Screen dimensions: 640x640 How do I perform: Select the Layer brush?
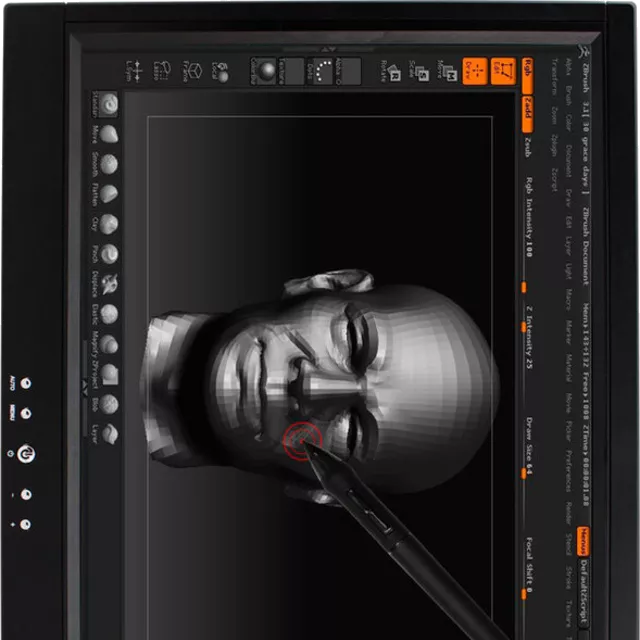108,434
